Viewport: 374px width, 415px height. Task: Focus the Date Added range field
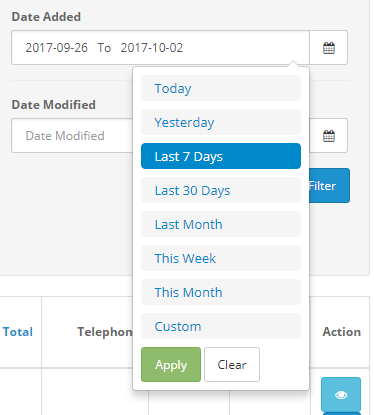pyautogui.click(x=160, y=48)
